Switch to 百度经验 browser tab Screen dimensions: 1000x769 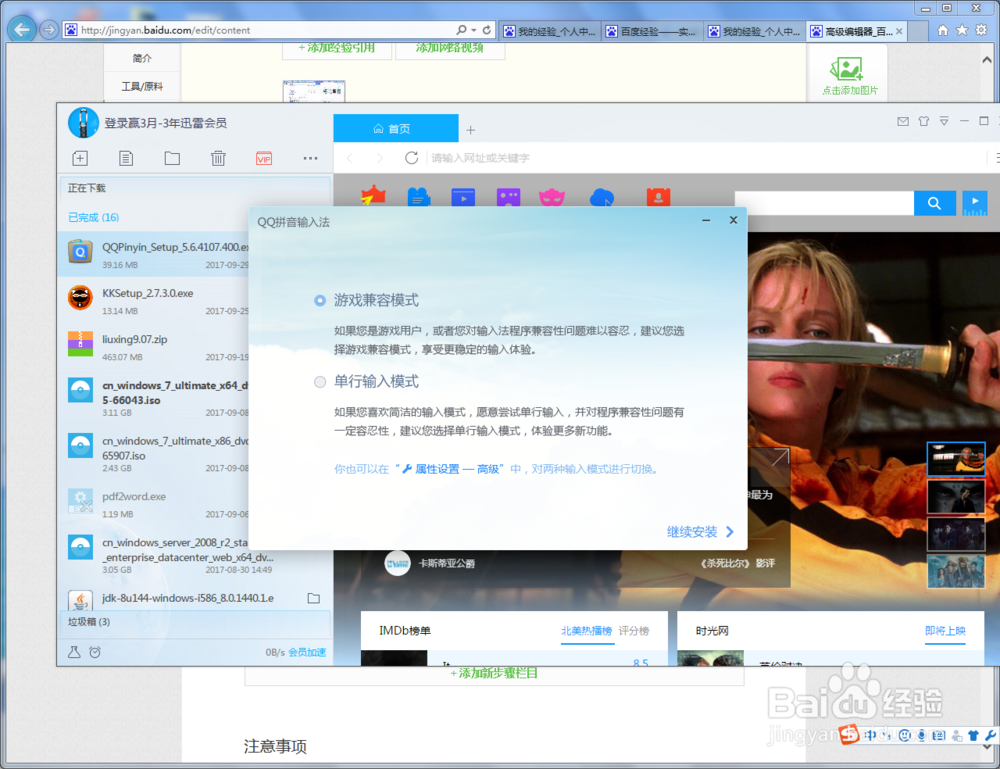click(x=653, y=31)
